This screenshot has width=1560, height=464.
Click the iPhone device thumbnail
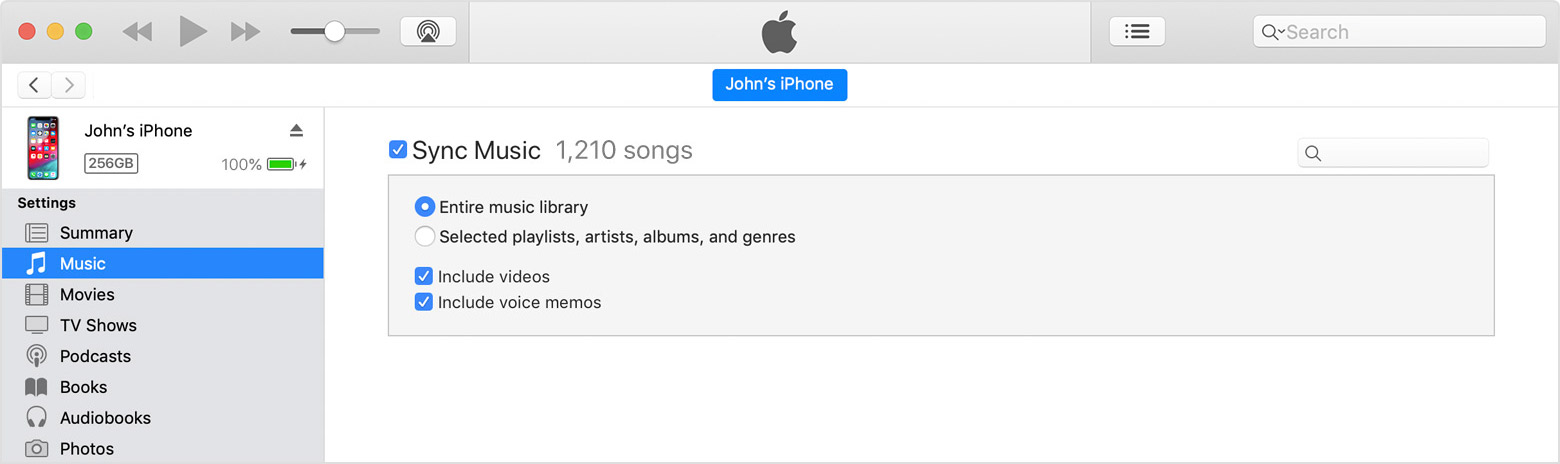point(43,148)
